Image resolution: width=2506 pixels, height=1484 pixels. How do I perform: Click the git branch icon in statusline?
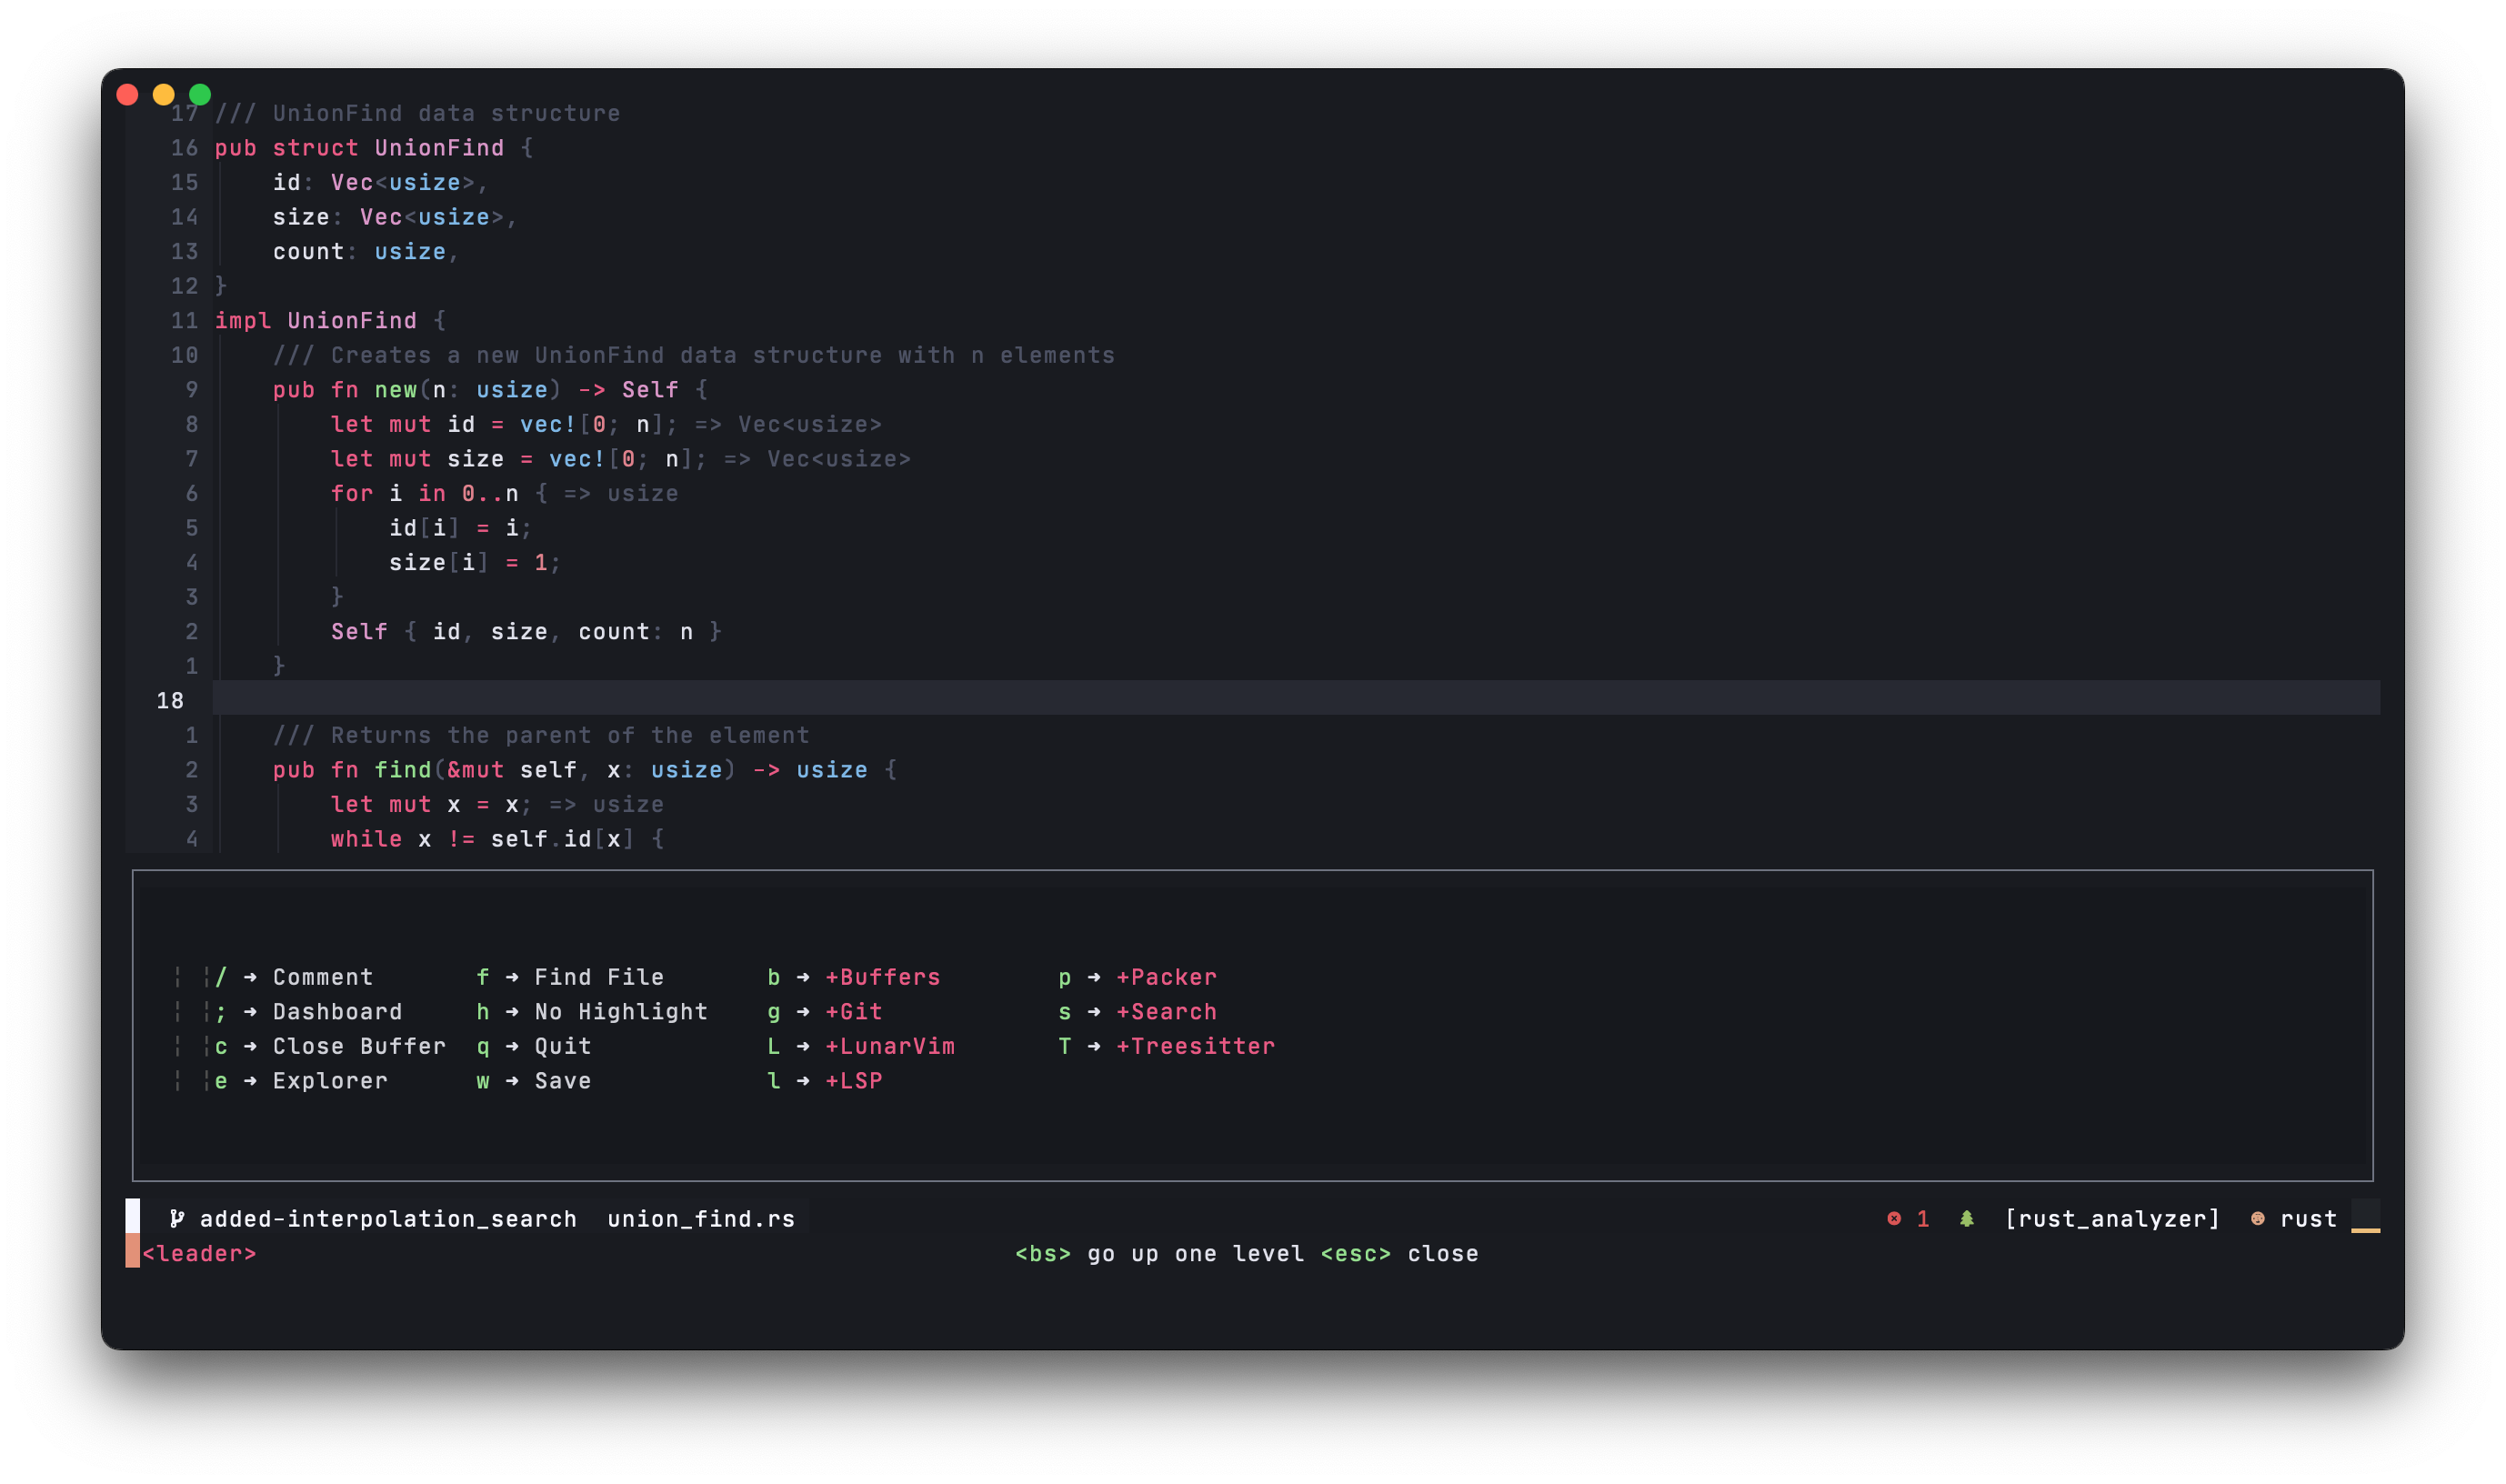point(177,1218)
